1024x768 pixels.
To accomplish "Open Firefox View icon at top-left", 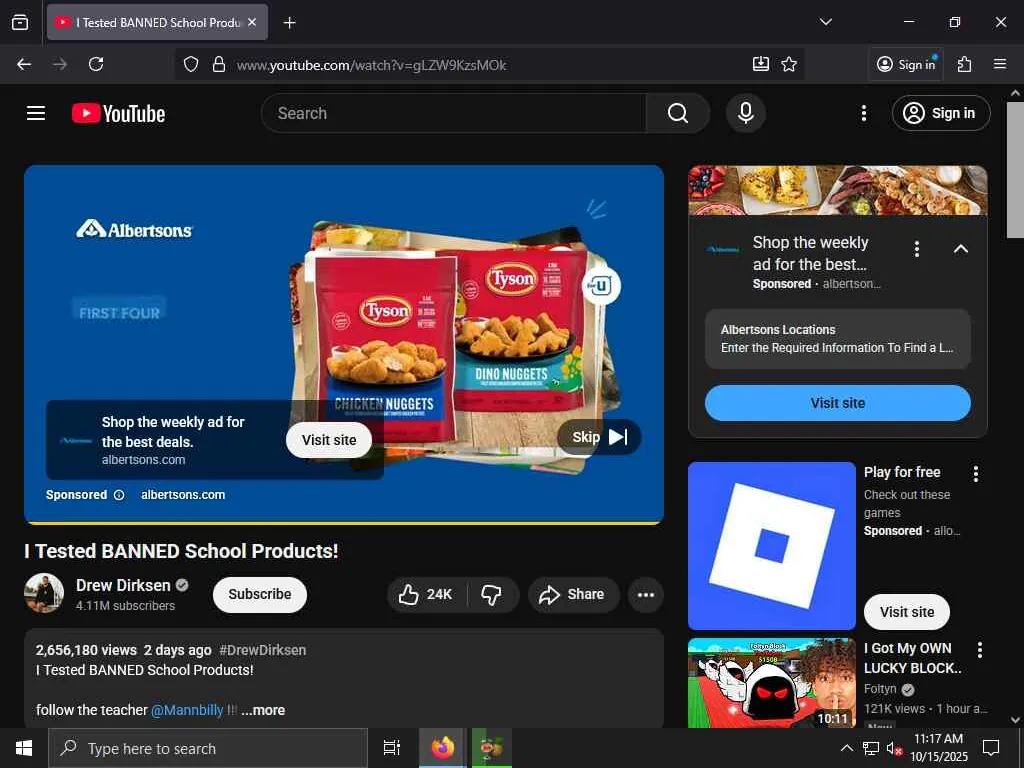I will (x=20, y=22).
